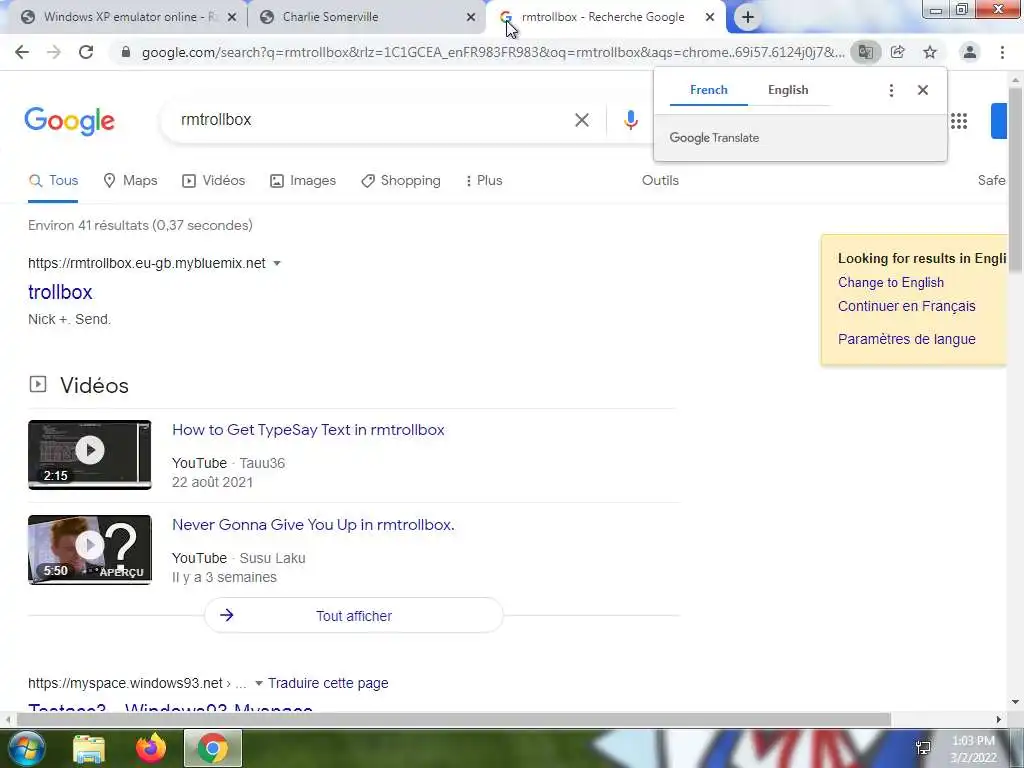
Task: Open the Maps search filter
Action: pyautogui.click(x=131, y=181)
